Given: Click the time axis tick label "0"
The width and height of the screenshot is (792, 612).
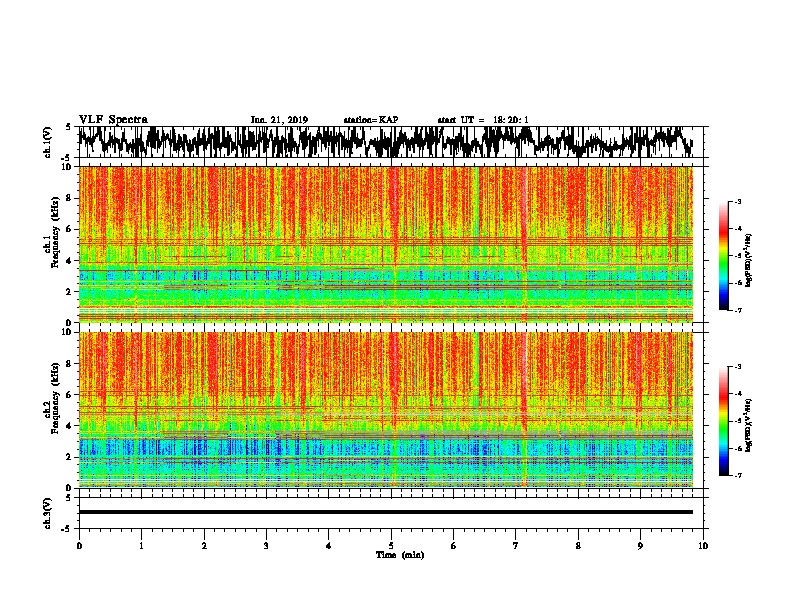Looking at the screenshot, I should [79, 546].
